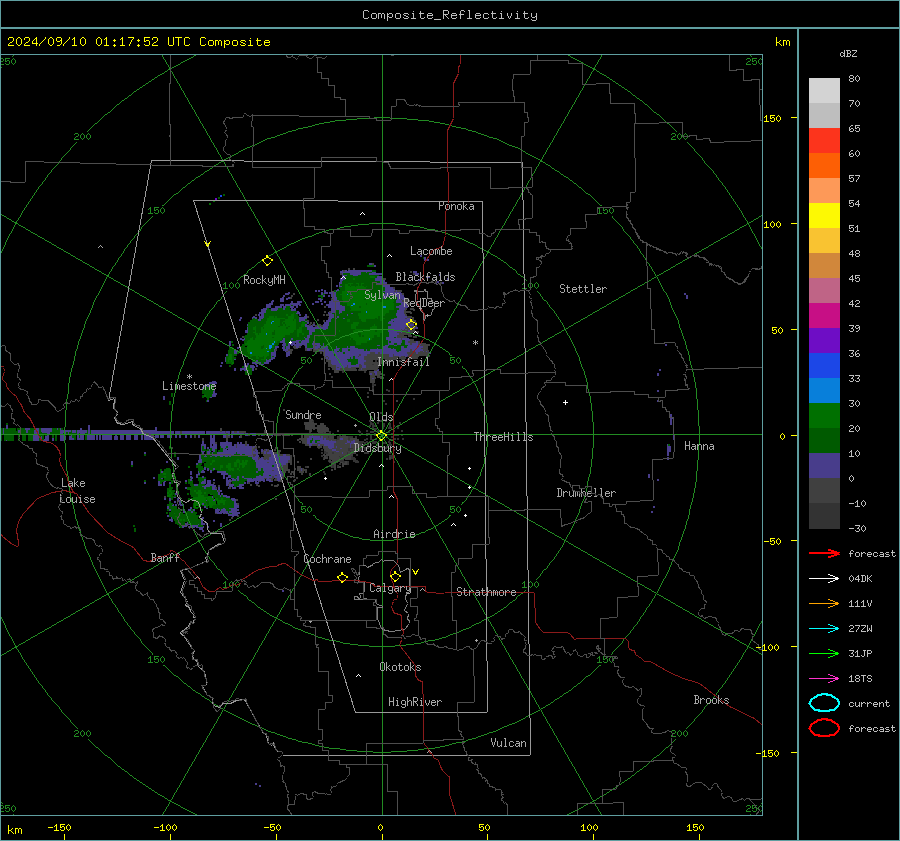
Task: Click the Lacombe city label
Action: click(x=431, y=251)
